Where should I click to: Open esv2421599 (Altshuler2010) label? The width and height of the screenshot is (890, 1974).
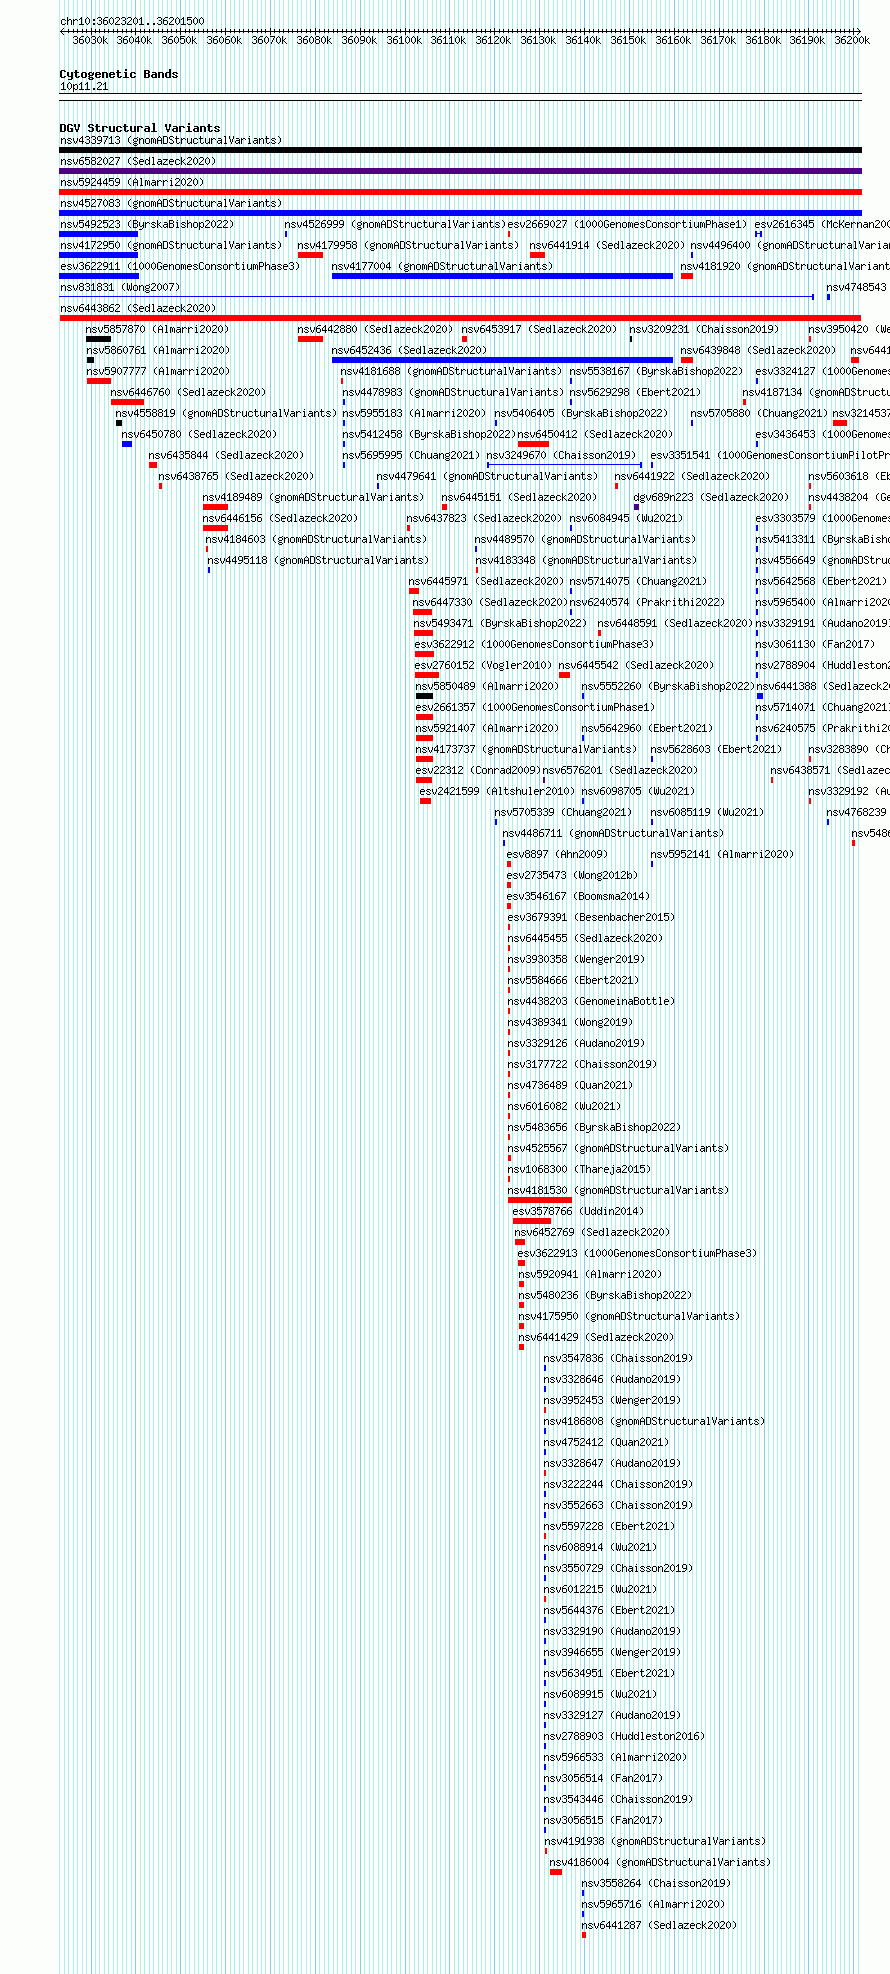497,791
